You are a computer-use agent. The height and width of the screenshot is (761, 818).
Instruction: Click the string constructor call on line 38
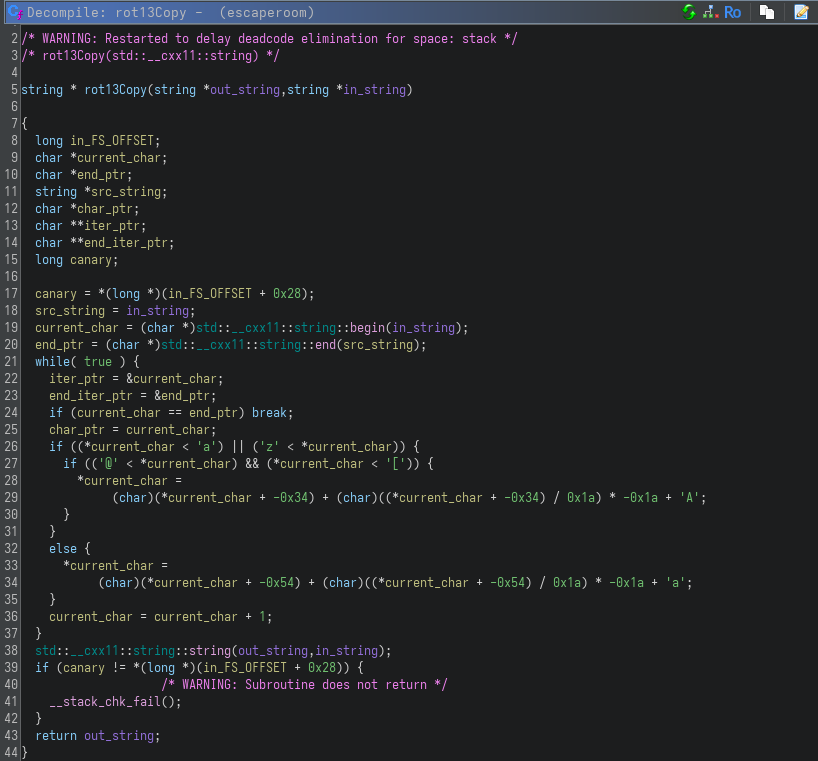coord(210,651)
